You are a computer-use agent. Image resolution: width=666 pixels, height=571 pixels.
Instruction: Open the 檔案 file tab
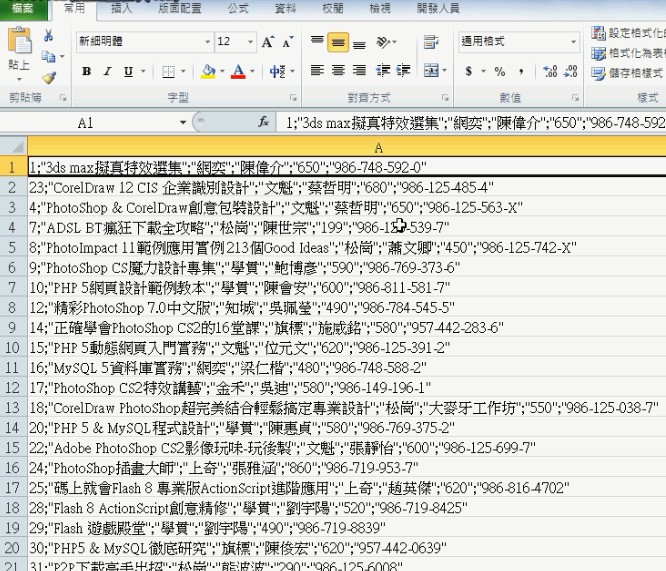click(x=23, y=8)
